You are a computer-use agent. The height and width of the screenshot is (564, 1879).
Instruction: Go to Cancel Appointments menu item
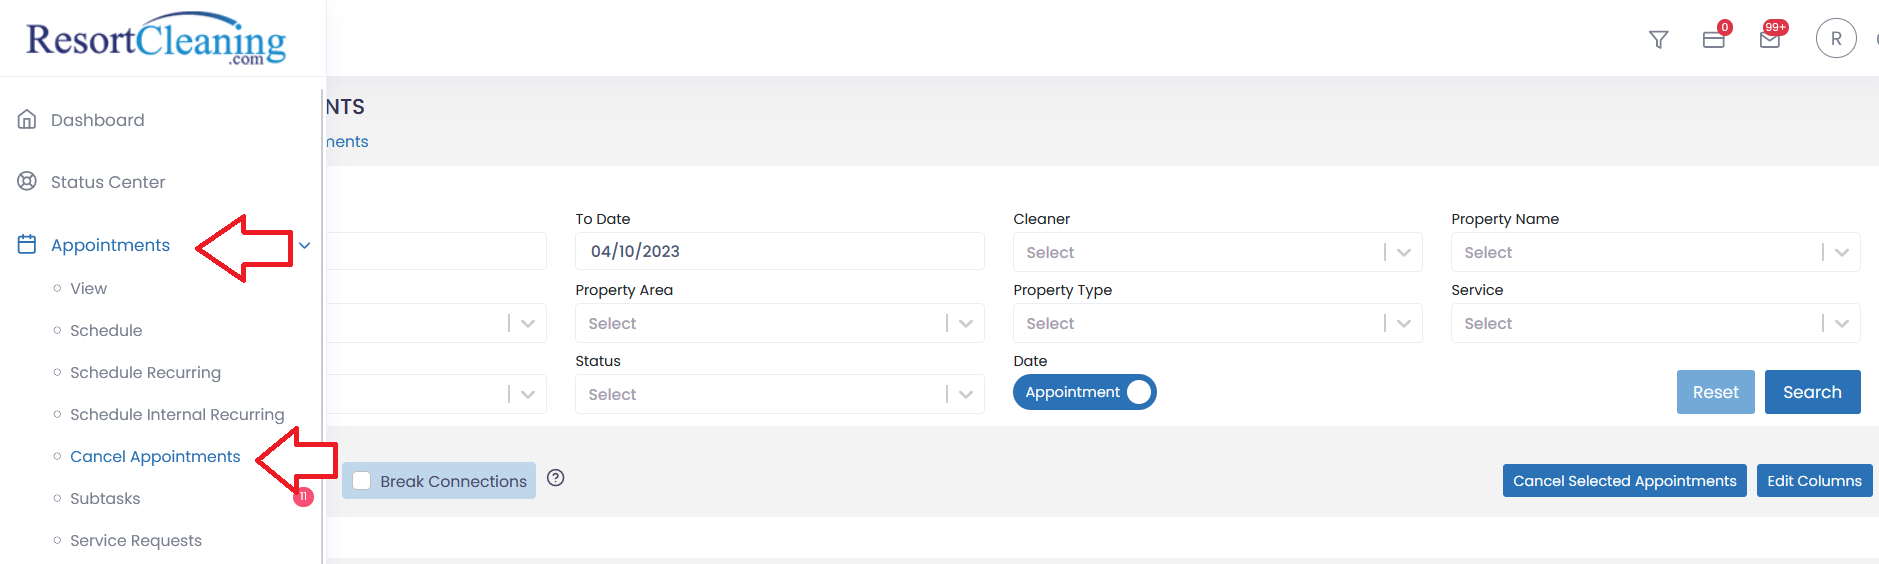(x=155, y=457)
